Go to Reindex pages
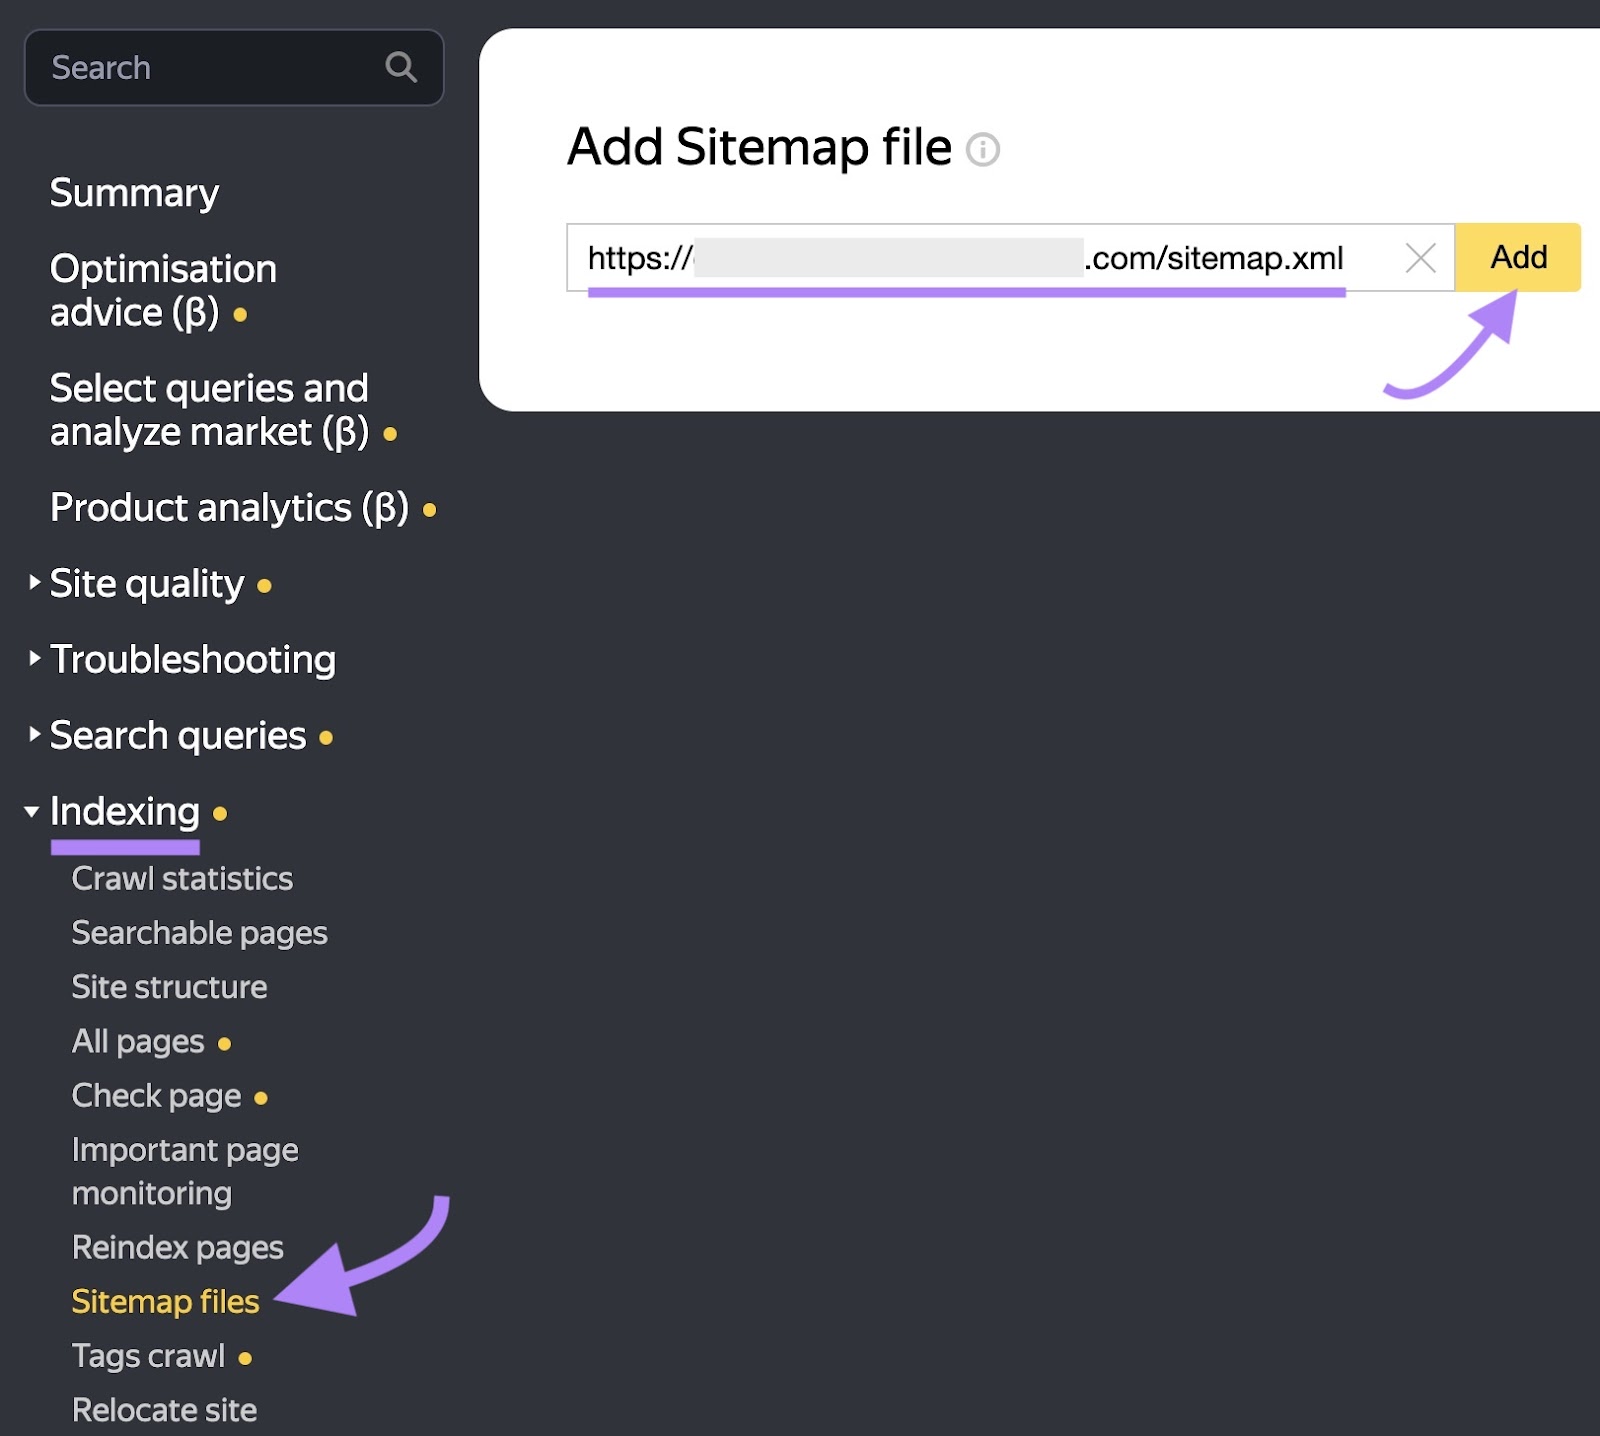This screenshot has height=1436, width=1600. (177, 1247)
